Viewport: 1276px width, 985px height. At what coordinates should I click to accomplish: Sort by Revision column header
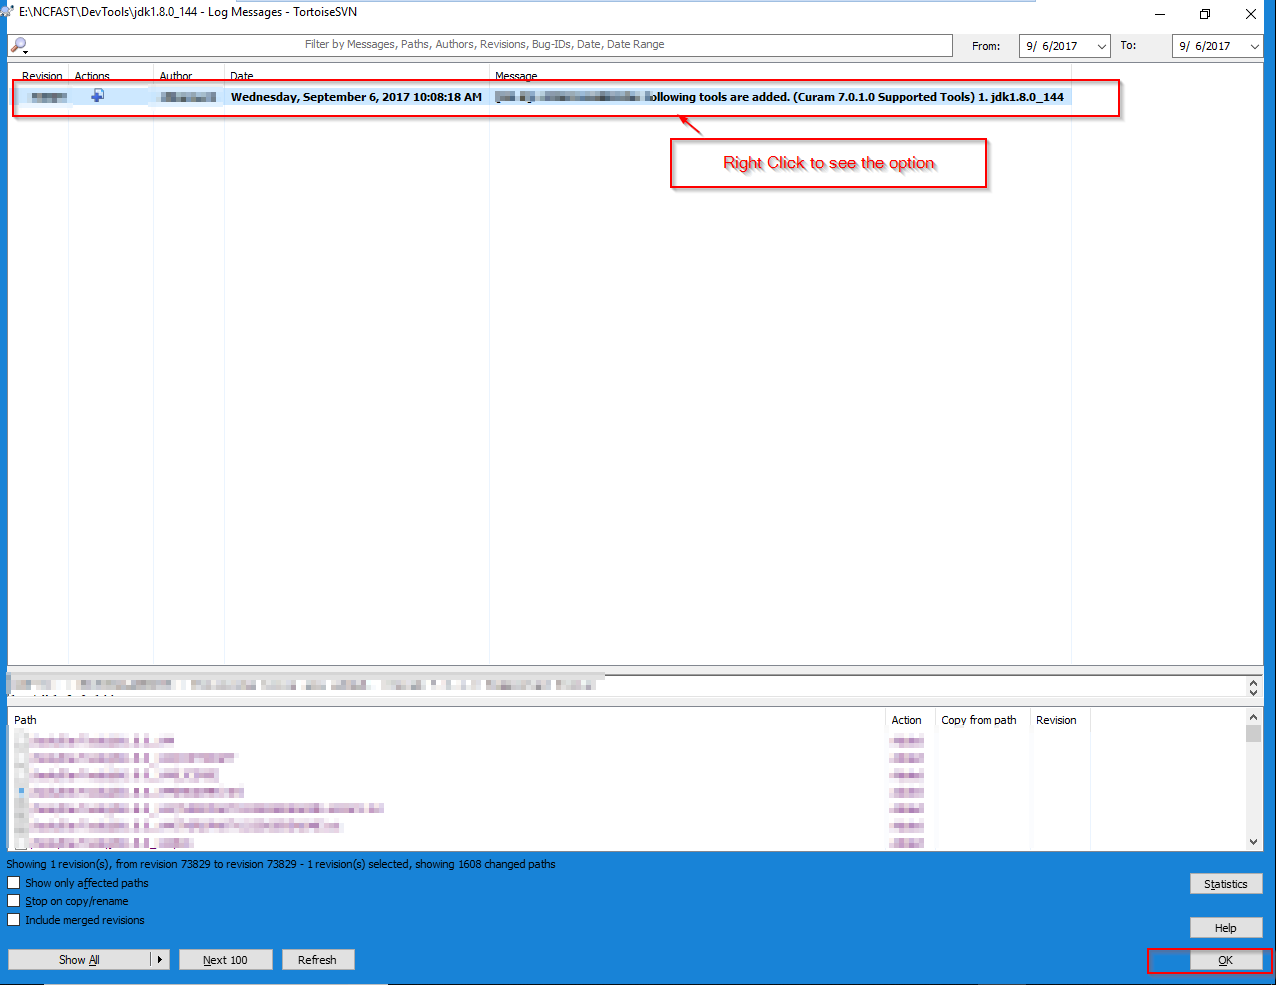click(x=42, y=76)
